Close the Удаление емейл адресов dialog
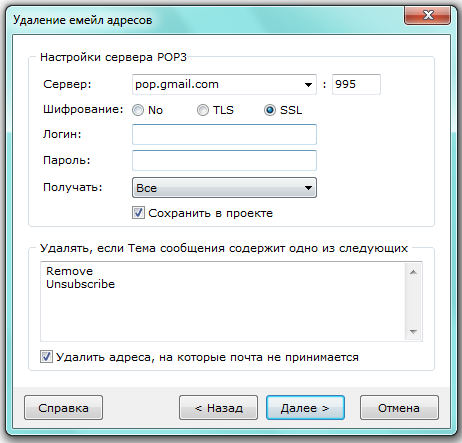The height and width of the screenshot is (443, 462). (427, 15)
